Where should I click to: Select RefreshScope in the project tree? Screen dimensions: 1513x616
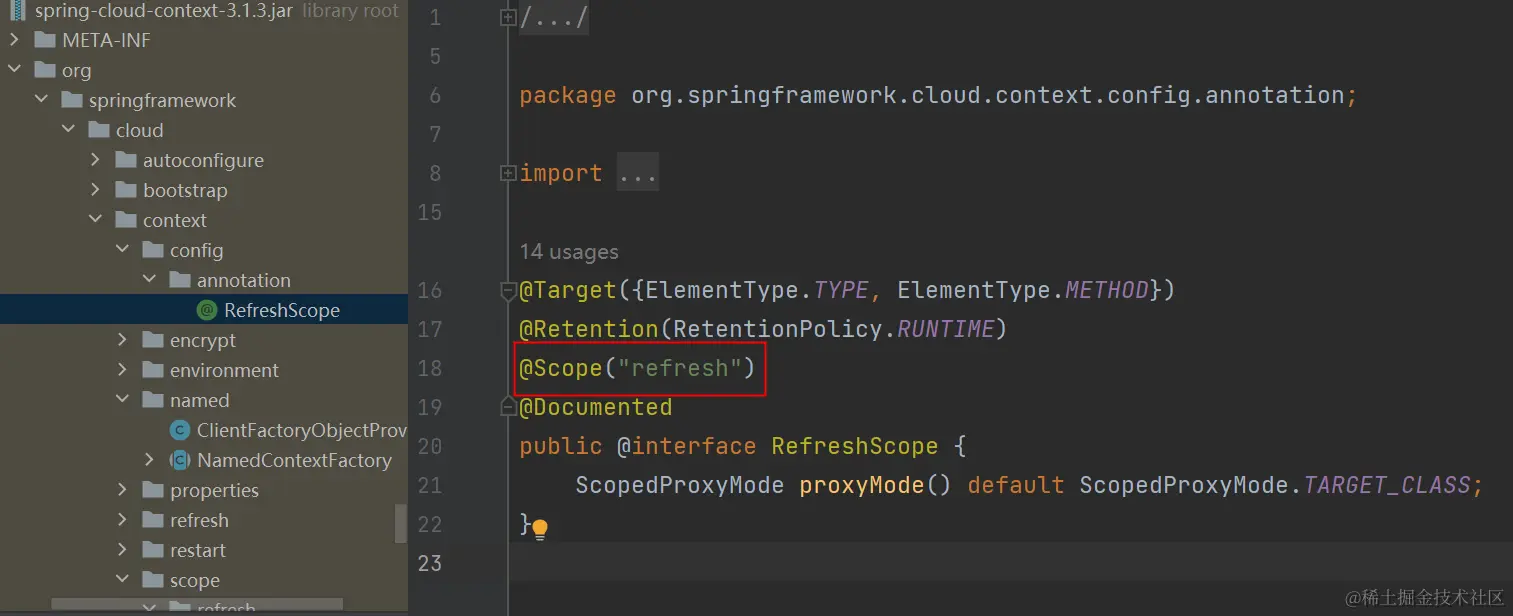281,310
